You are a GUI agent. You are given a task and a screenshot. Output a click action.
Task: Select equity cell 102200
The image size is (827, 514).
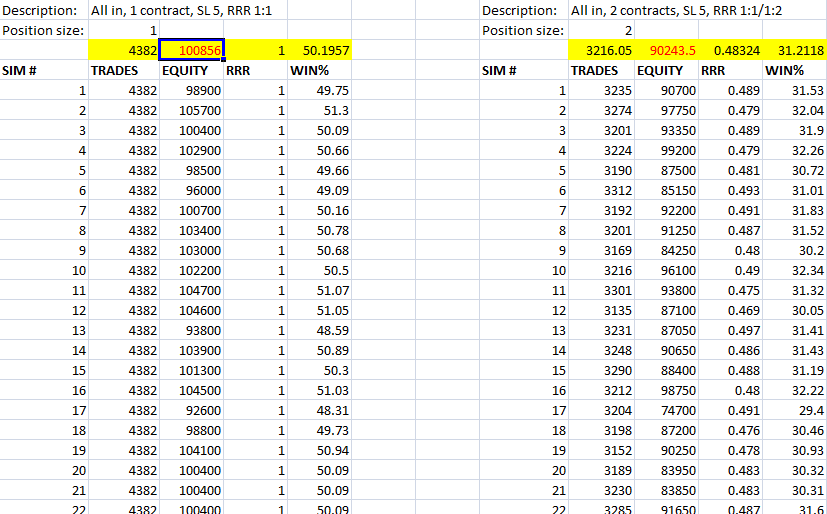click(191, 270)
